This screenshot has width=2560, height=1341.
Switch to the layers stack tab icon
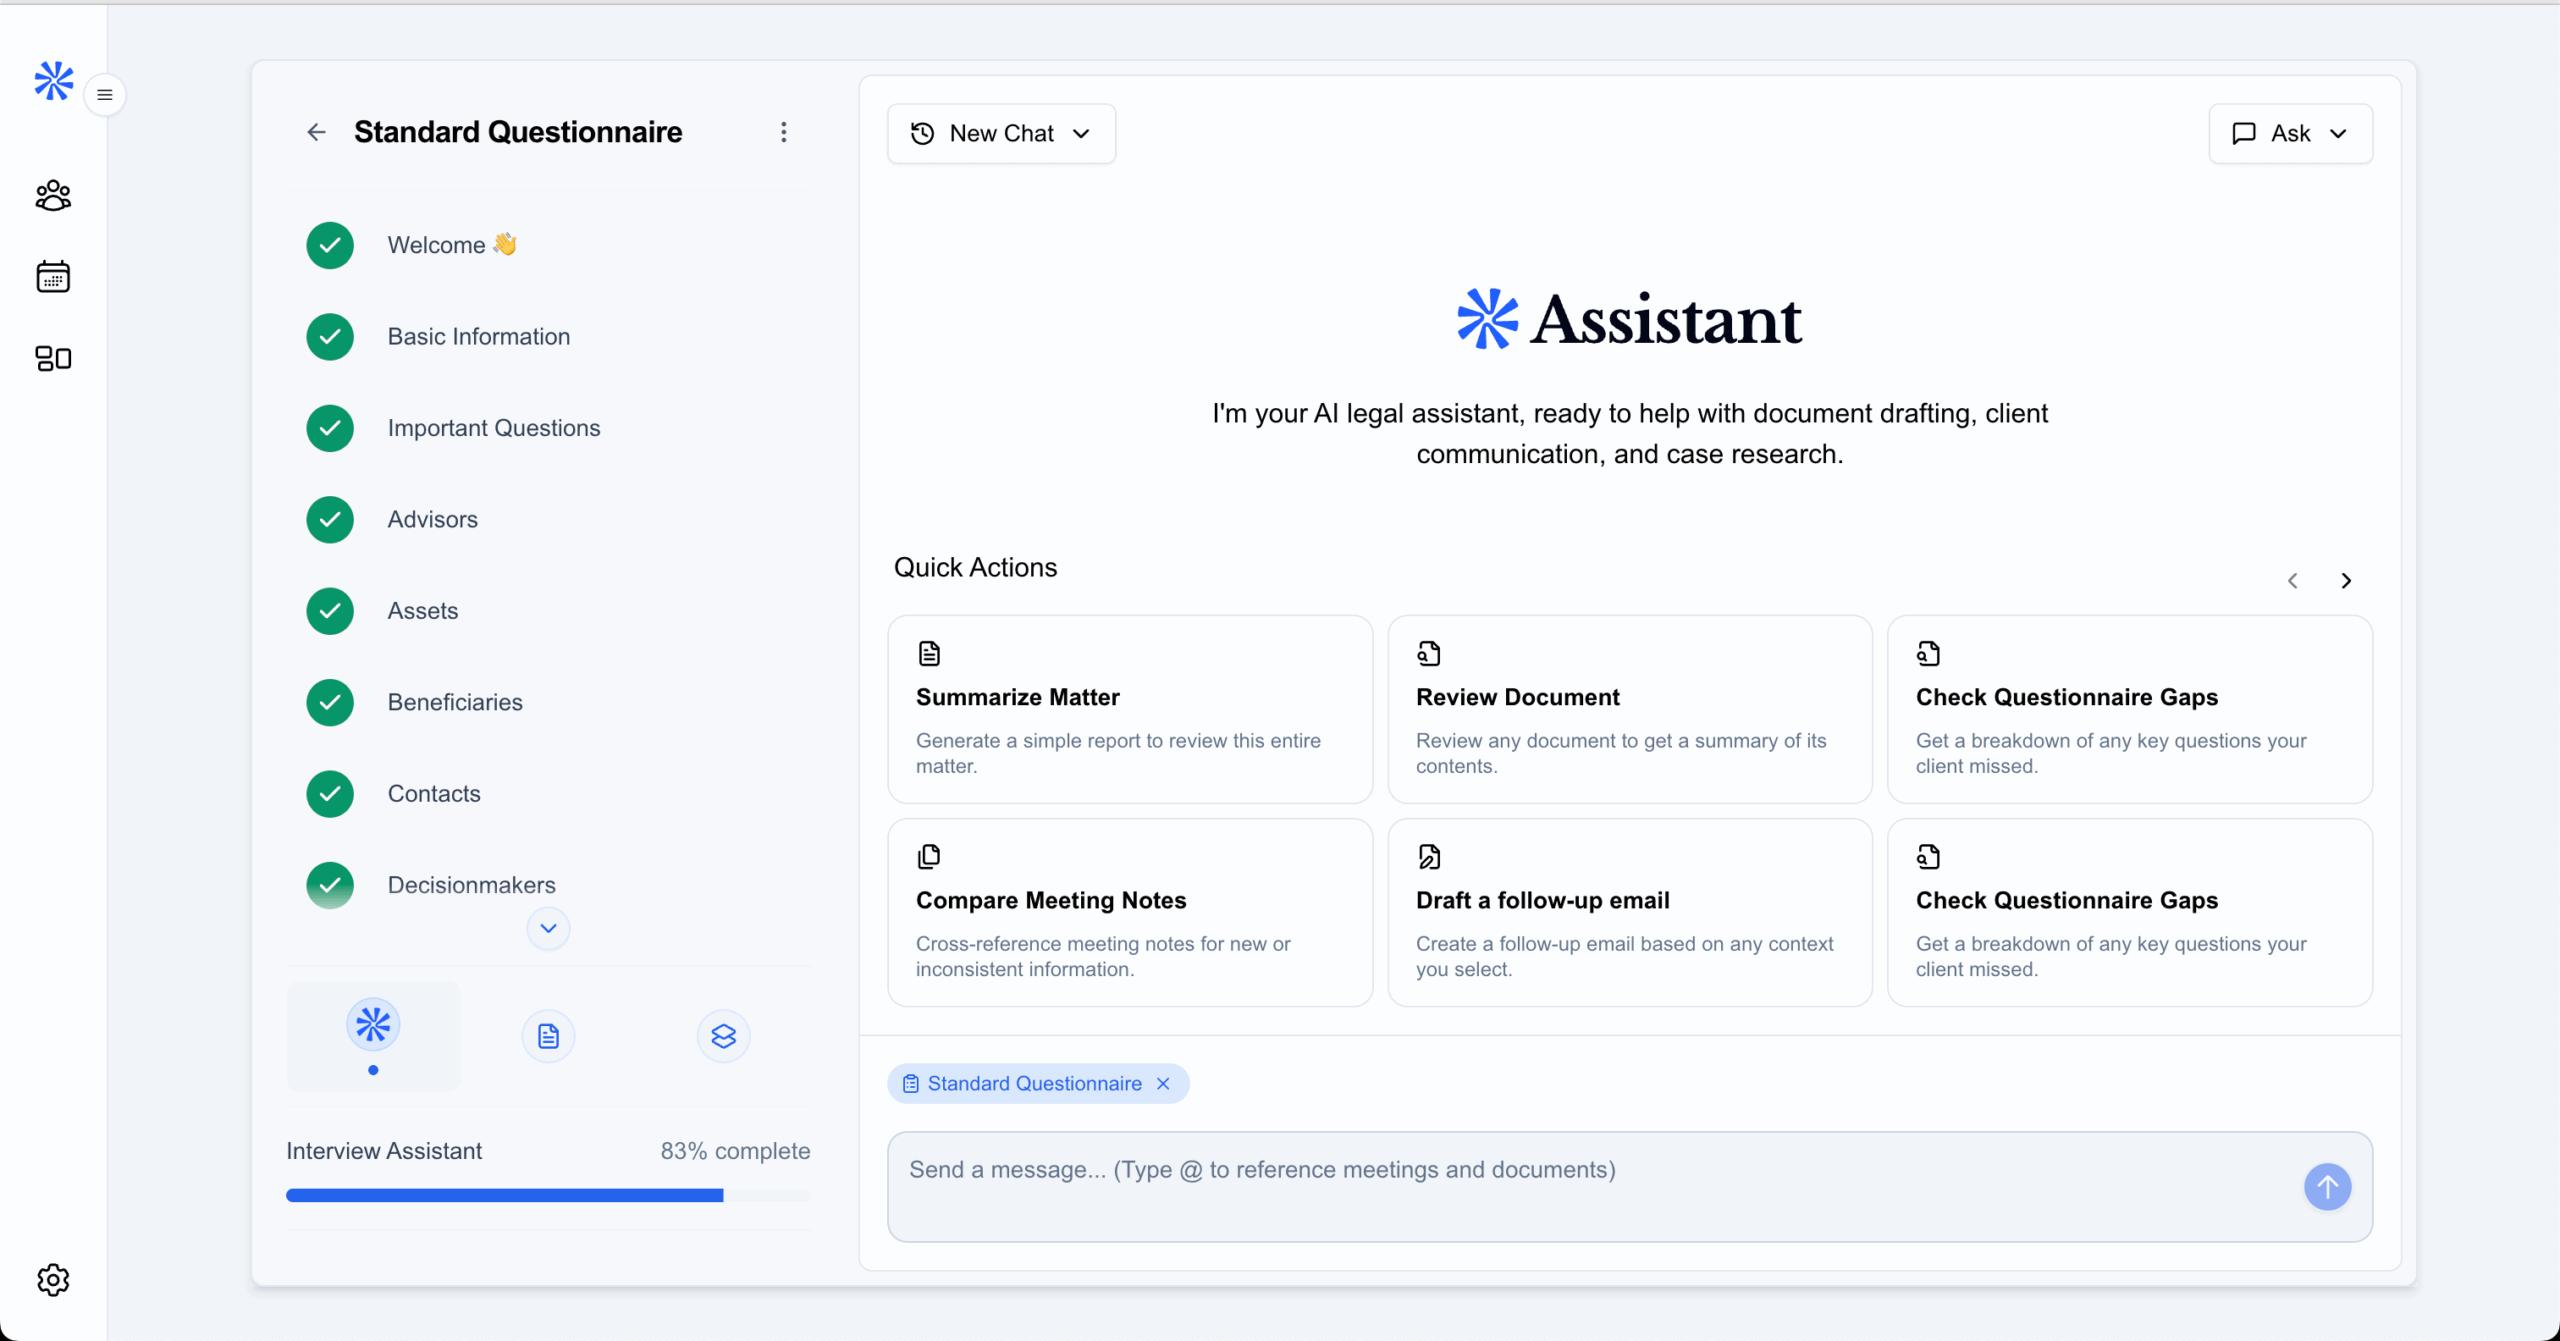723,1036
